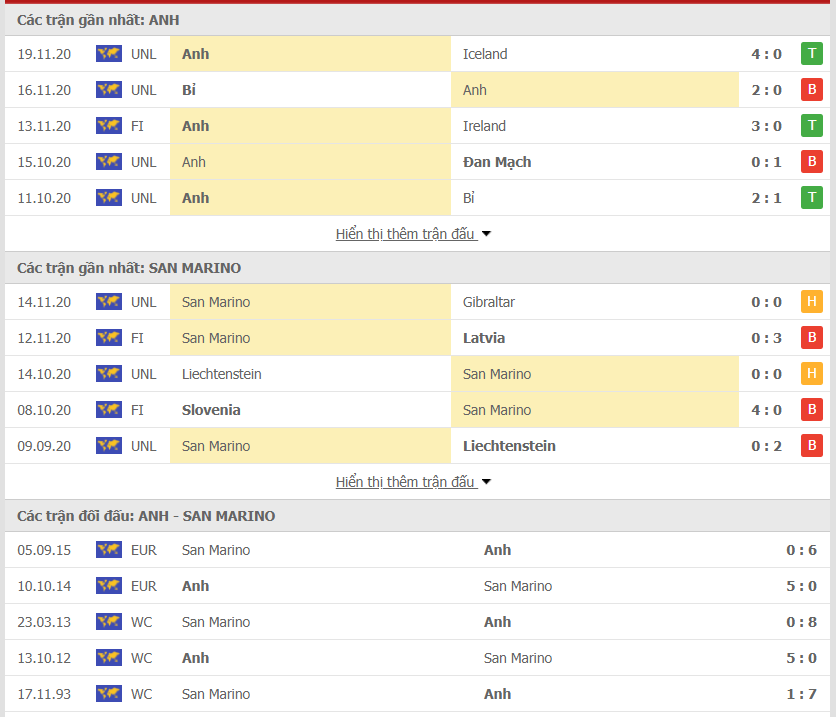This screenshot has width=836, height=717.
Task: Click the EUR flag icon on the 05.09.15 row
Action: point(108,550)
